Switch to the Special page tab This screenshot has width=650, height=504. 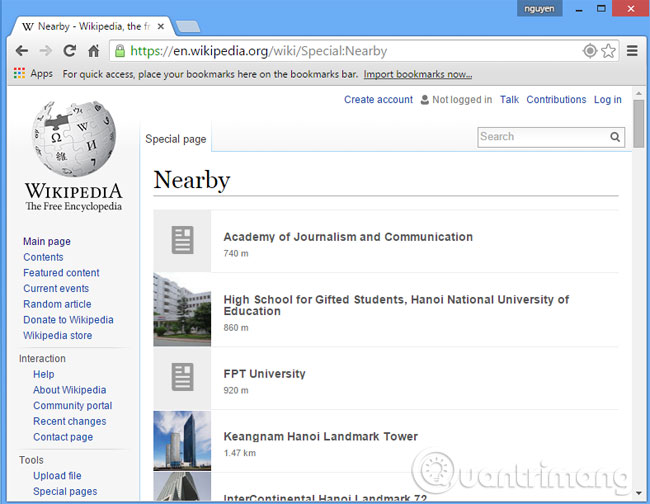pyautogui.click(x=176, y=139)
